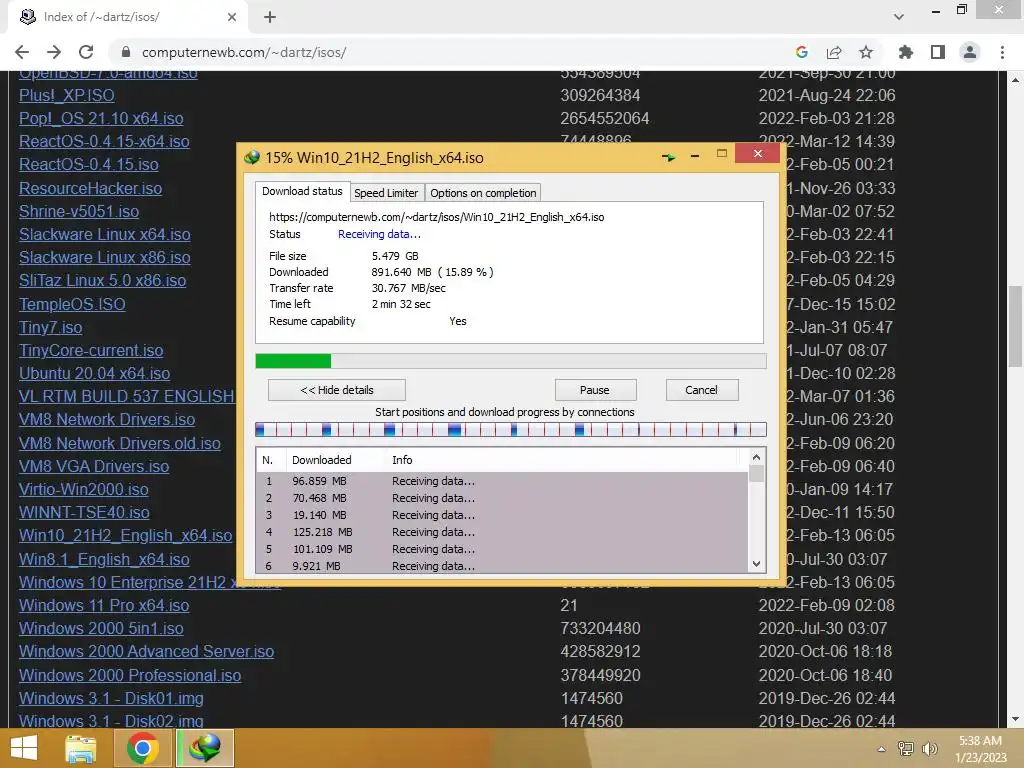
Task: Click the network tray icon
Action: (x=906, y=748)
